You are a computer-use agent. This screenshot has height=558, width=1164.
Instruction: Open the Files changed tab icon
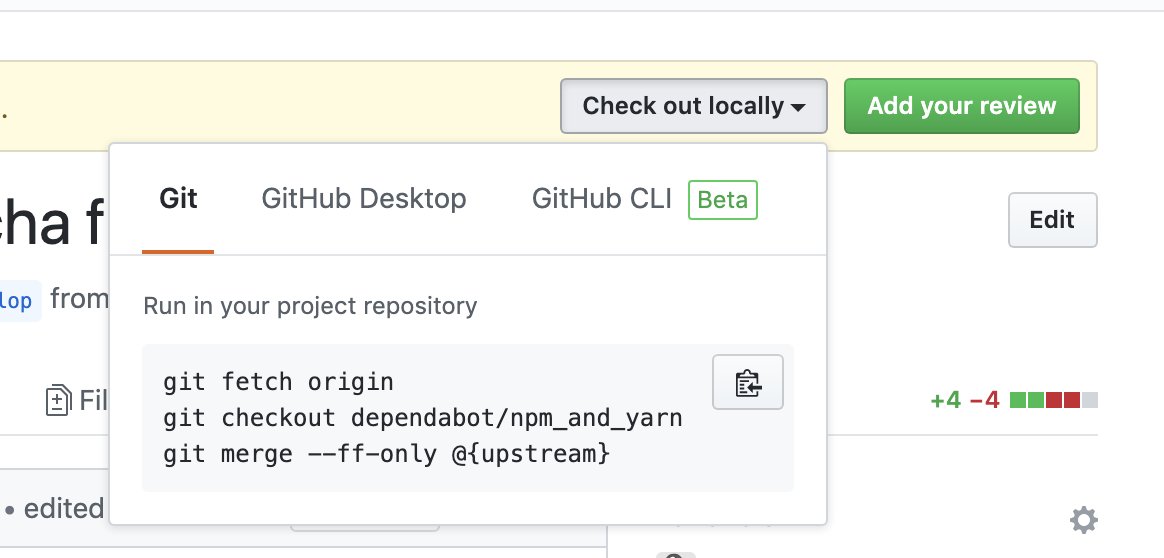click(x=58, y=401)
